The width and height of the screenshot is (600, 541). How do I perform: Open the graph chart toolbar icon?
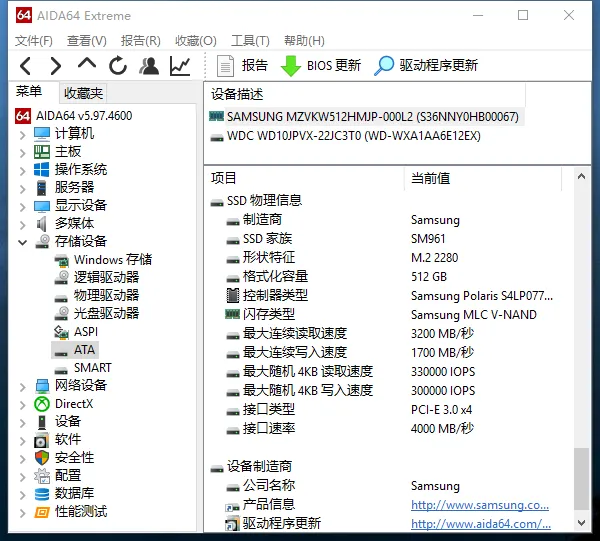tap(180, 66)
